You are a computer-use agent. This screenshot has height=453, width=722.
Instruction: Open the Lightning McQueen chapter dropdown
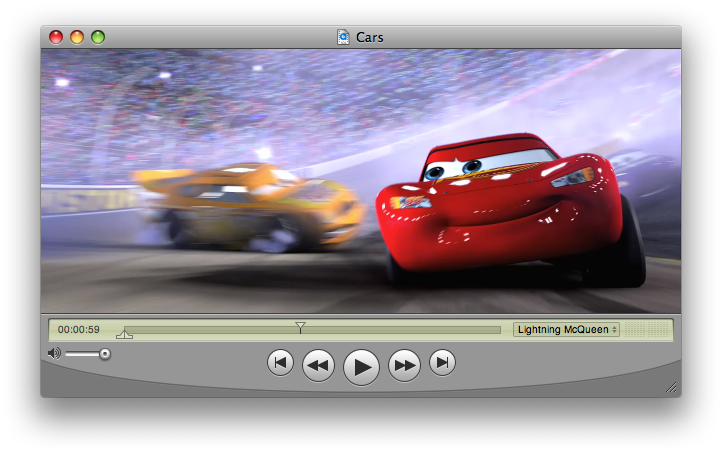click(566, 330)
